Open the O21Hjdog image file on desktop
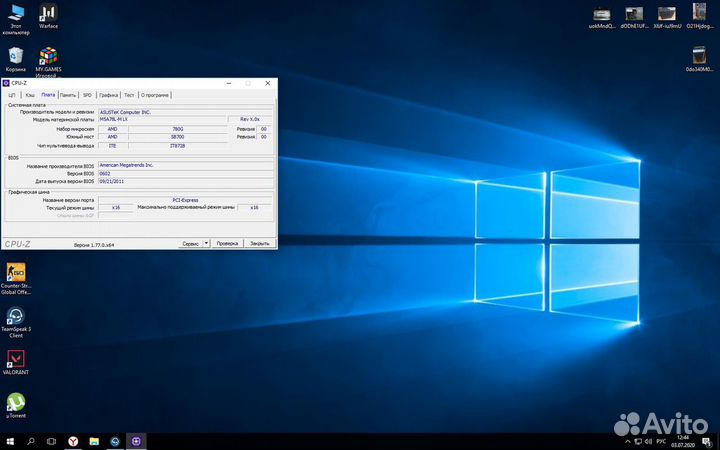720x450 pixels. pyautogui.click(x=699, y=17)
